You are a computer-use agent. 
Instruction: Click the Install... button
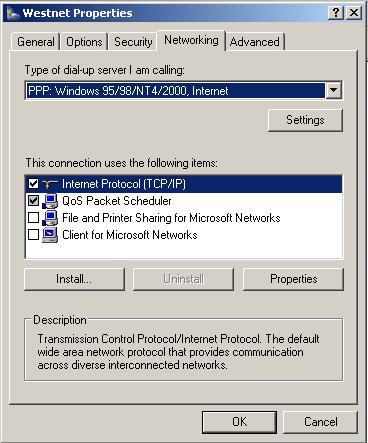point(74,279)
